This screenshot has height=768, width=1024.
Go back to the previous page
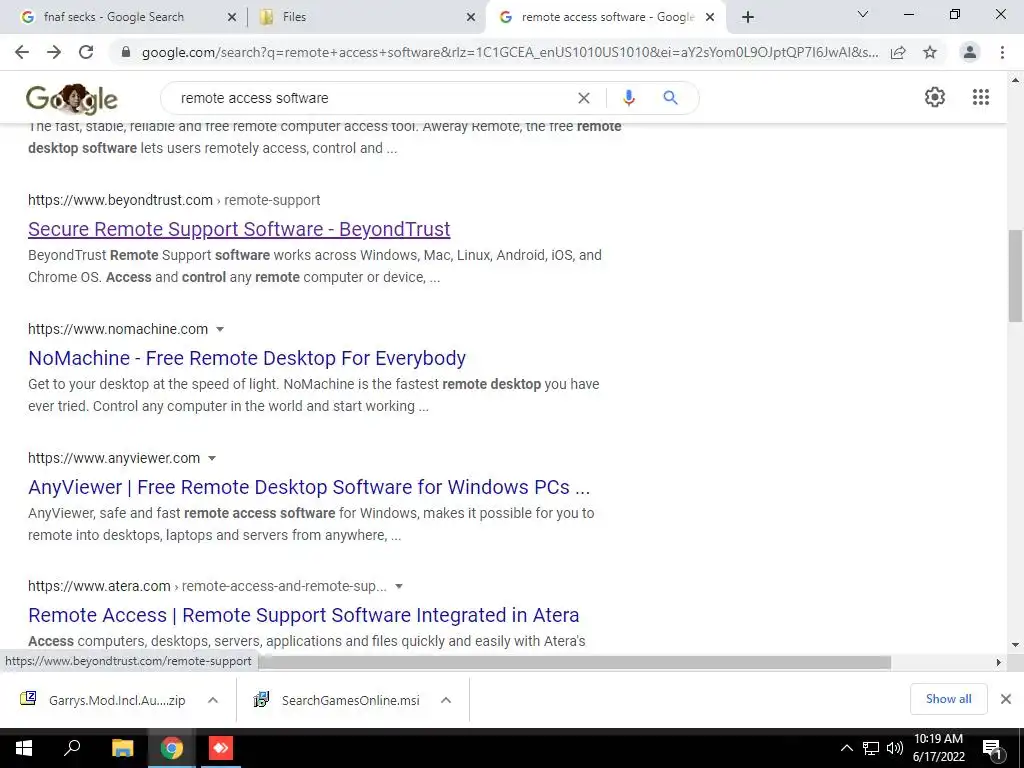coord(22,52)
